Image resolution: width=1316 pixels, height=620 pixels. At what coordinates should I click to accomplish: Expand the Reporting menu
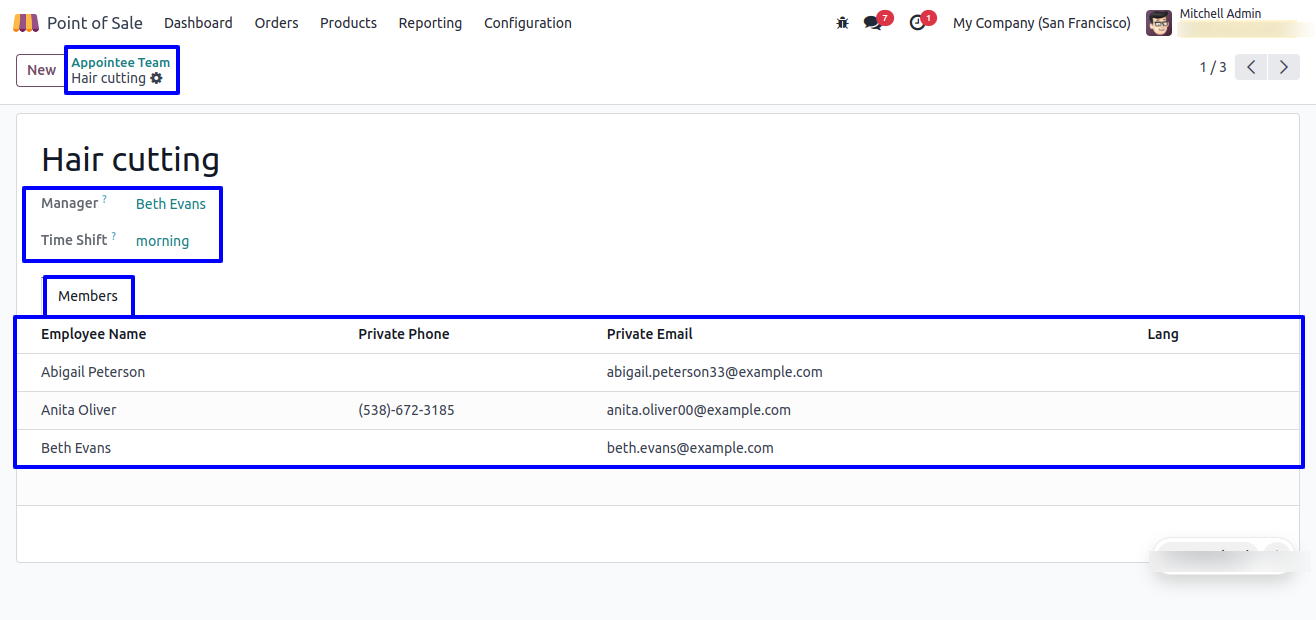pyautogui.click(x=430, y=23)
